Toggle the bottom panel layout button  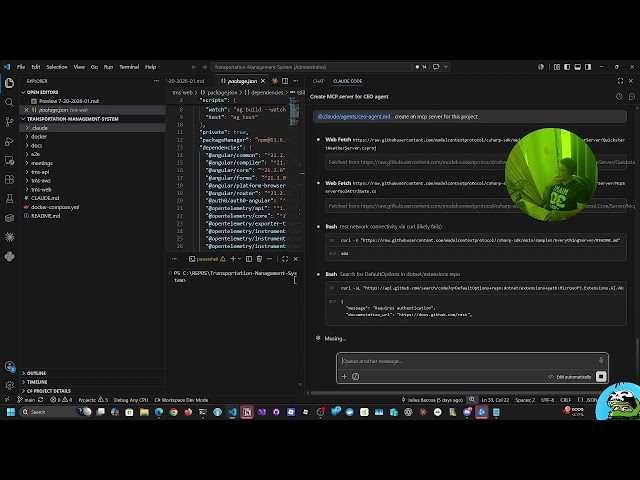[578, 67]
